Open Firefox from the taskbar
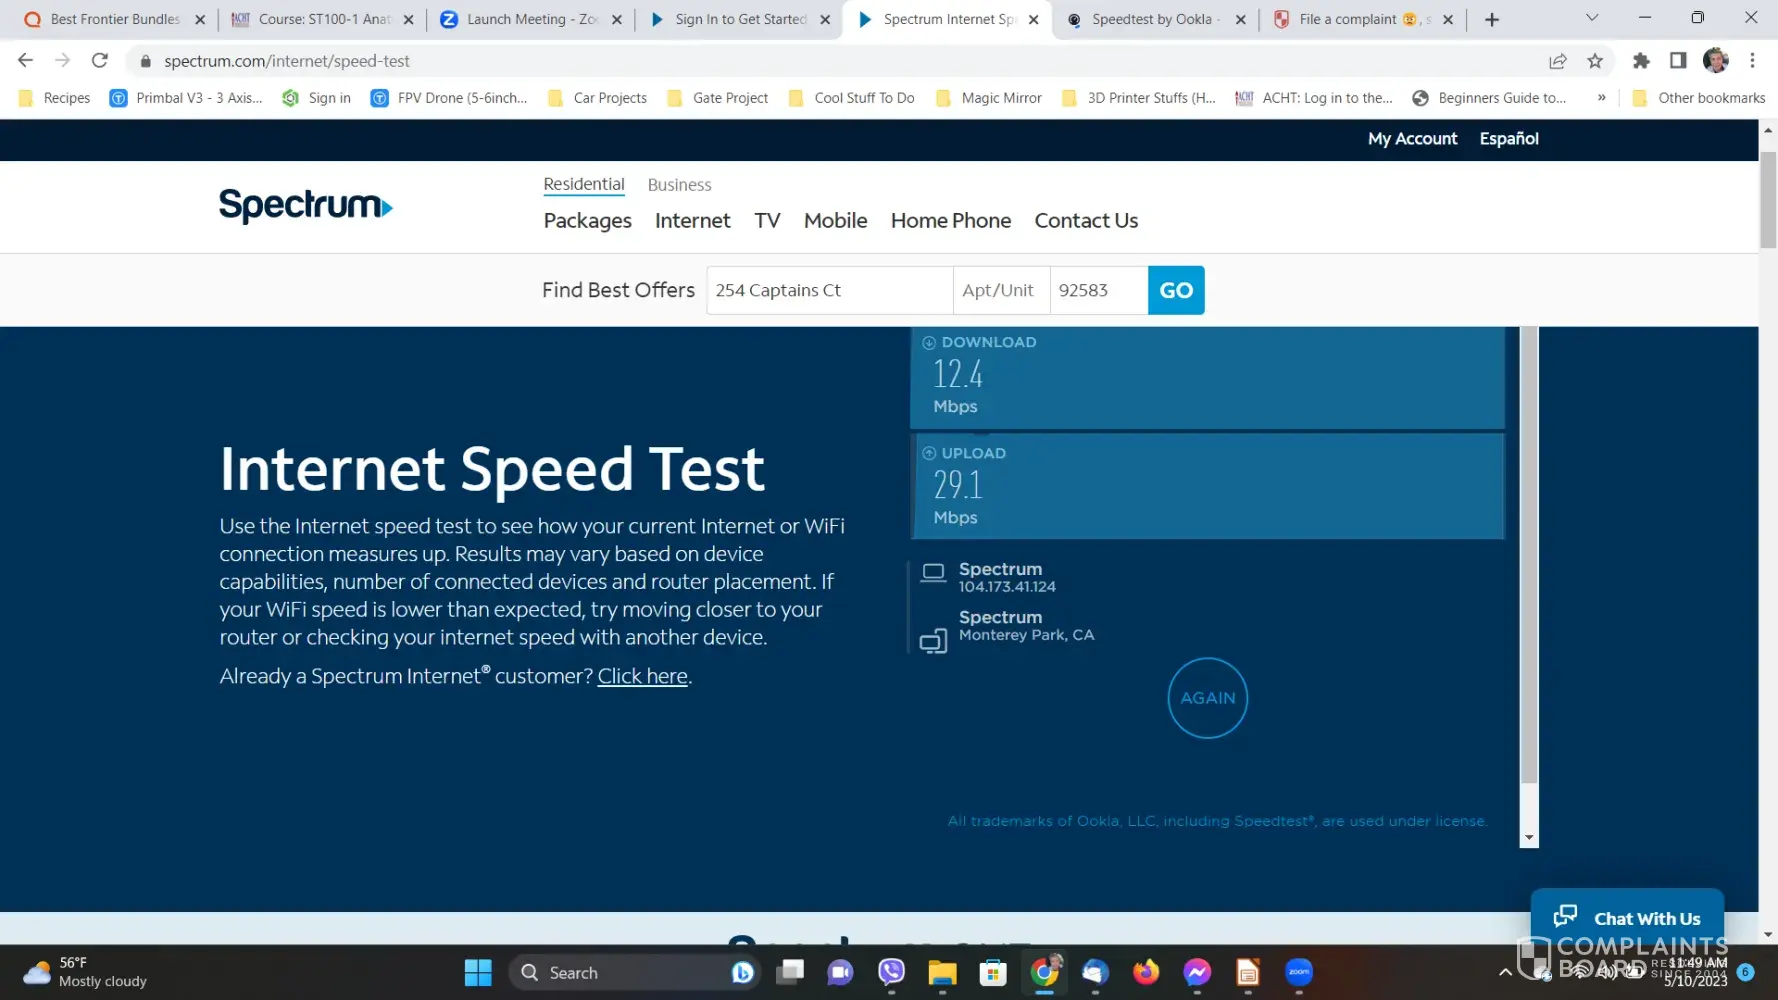This screenshot has width=1778, height=1000. 1146,972
